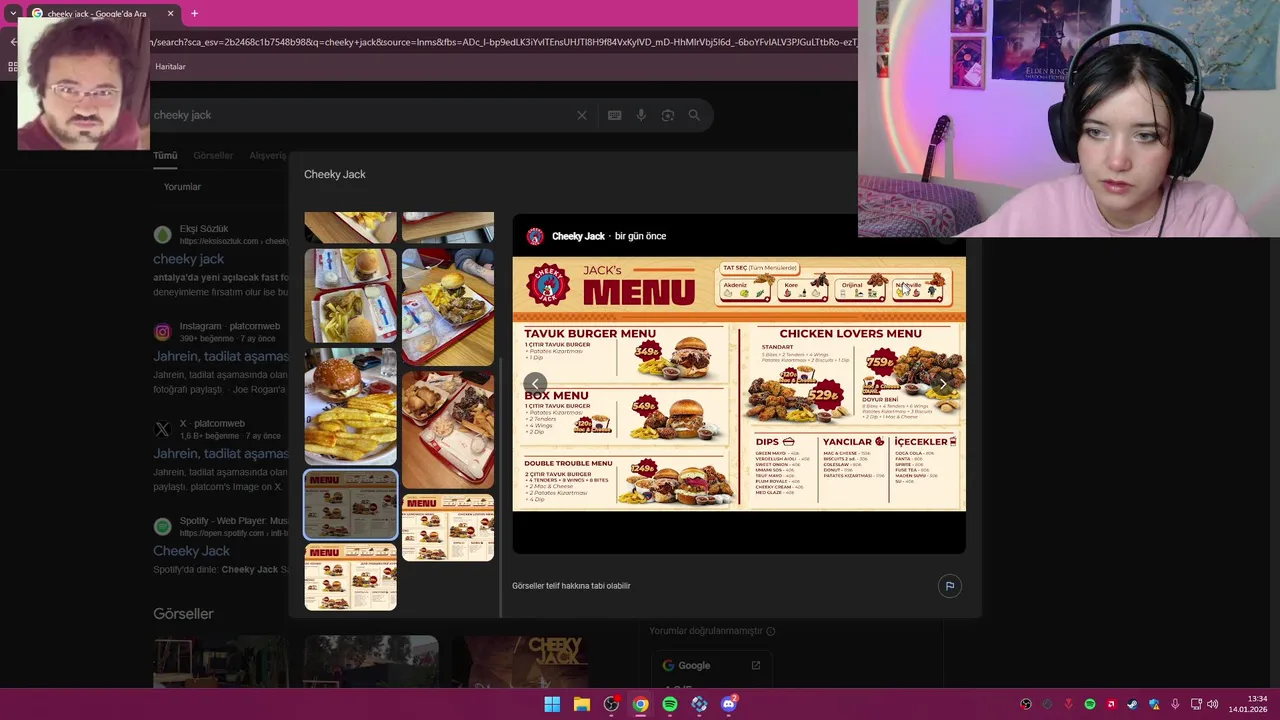The image size is (1280, 720).
Task: Open a new Chrome tab
Action: pyautogui.click(x=194, y=13)
